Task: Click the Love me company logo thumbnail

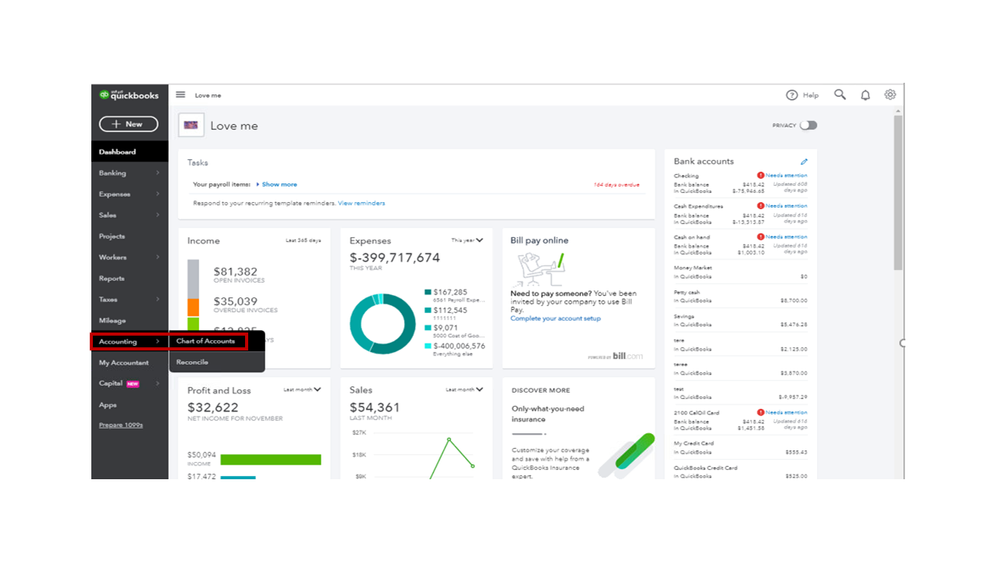Action: [191, 125]
